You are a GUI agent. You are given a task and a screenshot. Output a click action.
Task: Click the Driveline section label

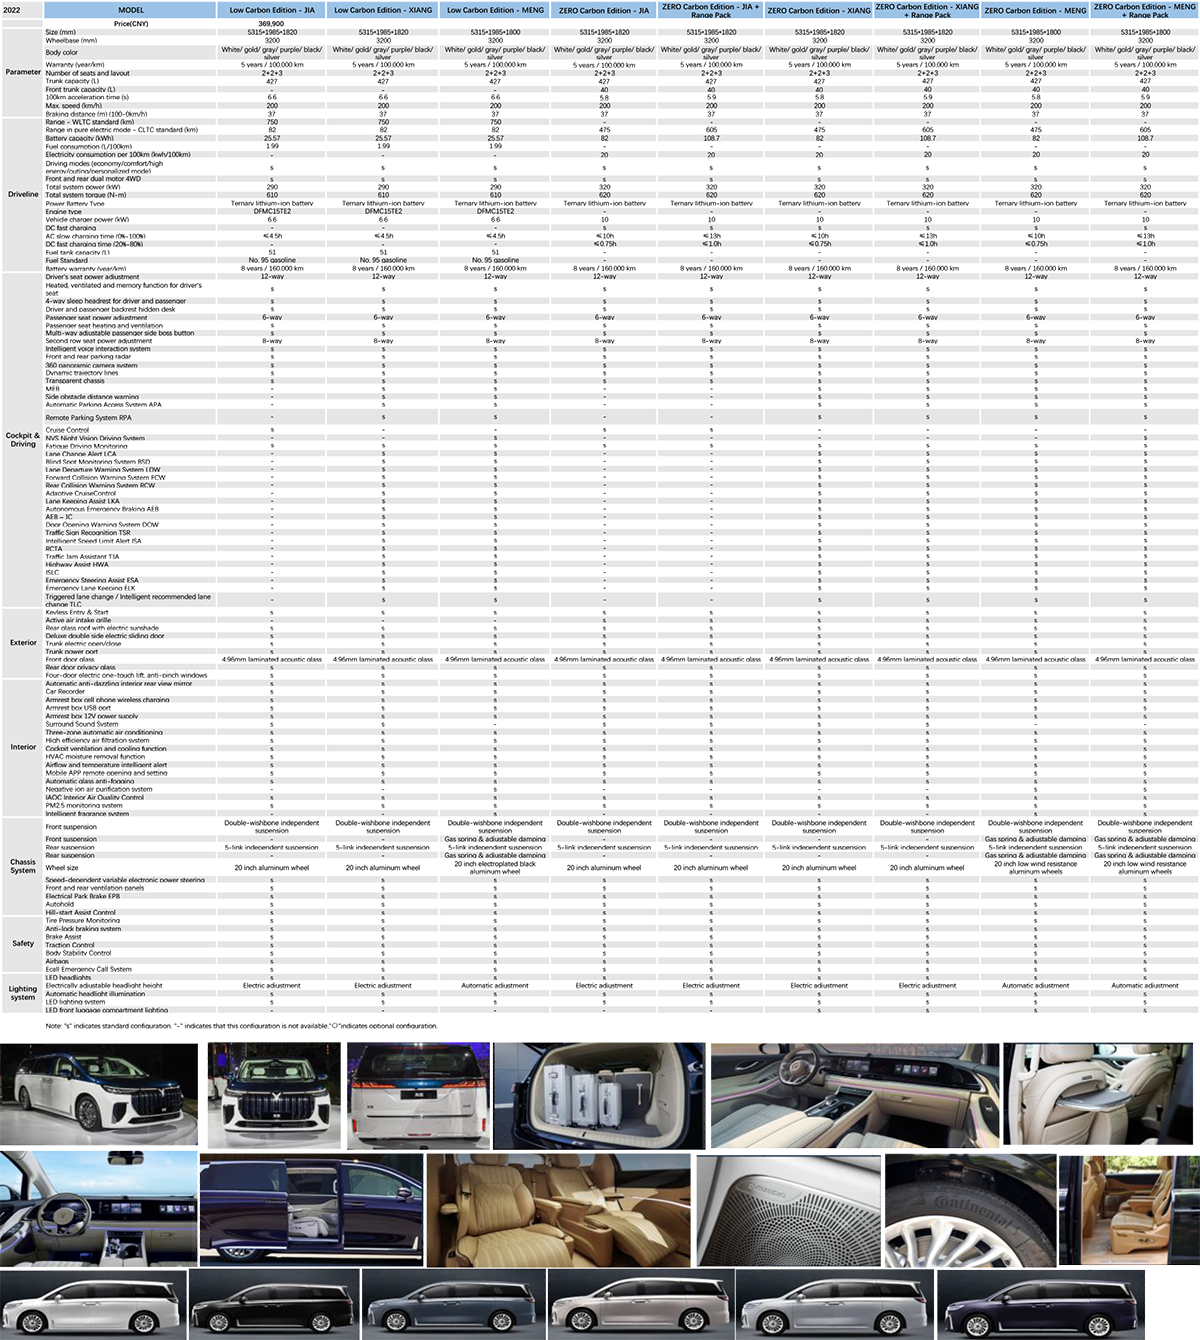click(x=23, y=194)
